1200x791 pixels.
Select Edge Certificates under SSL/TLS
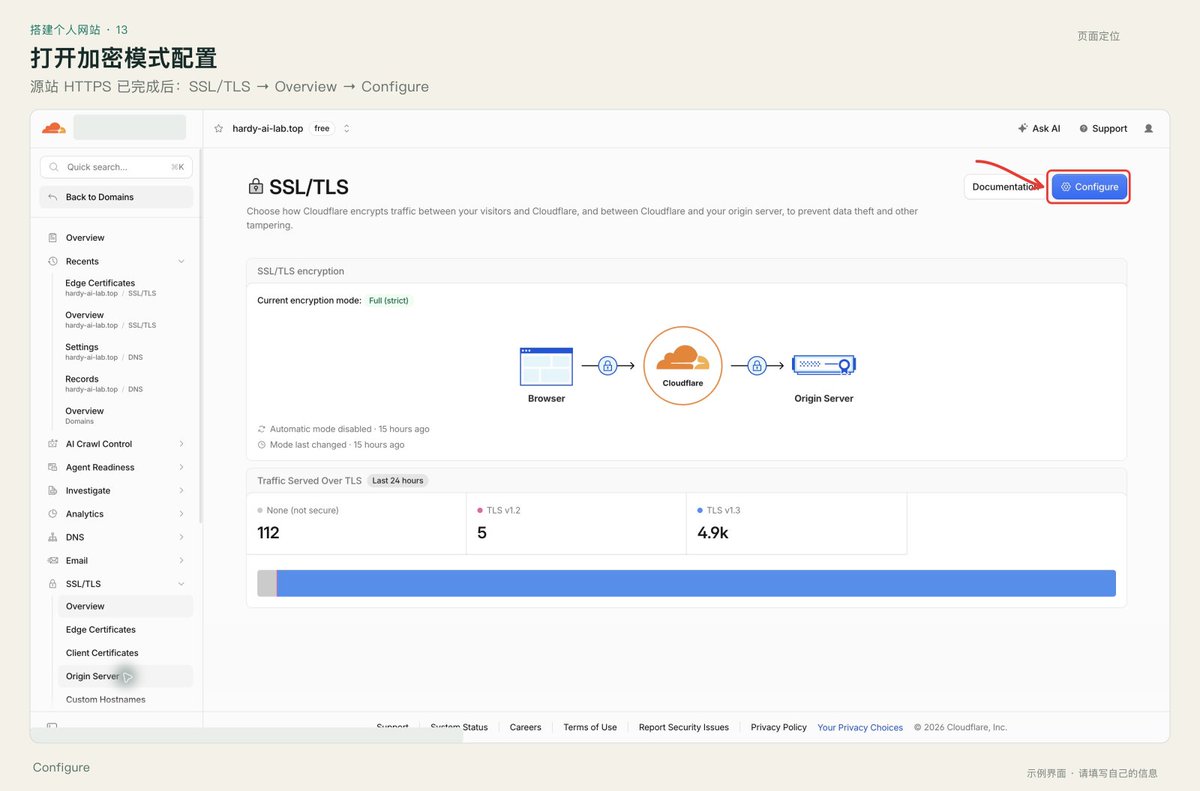tap(125, 630)
